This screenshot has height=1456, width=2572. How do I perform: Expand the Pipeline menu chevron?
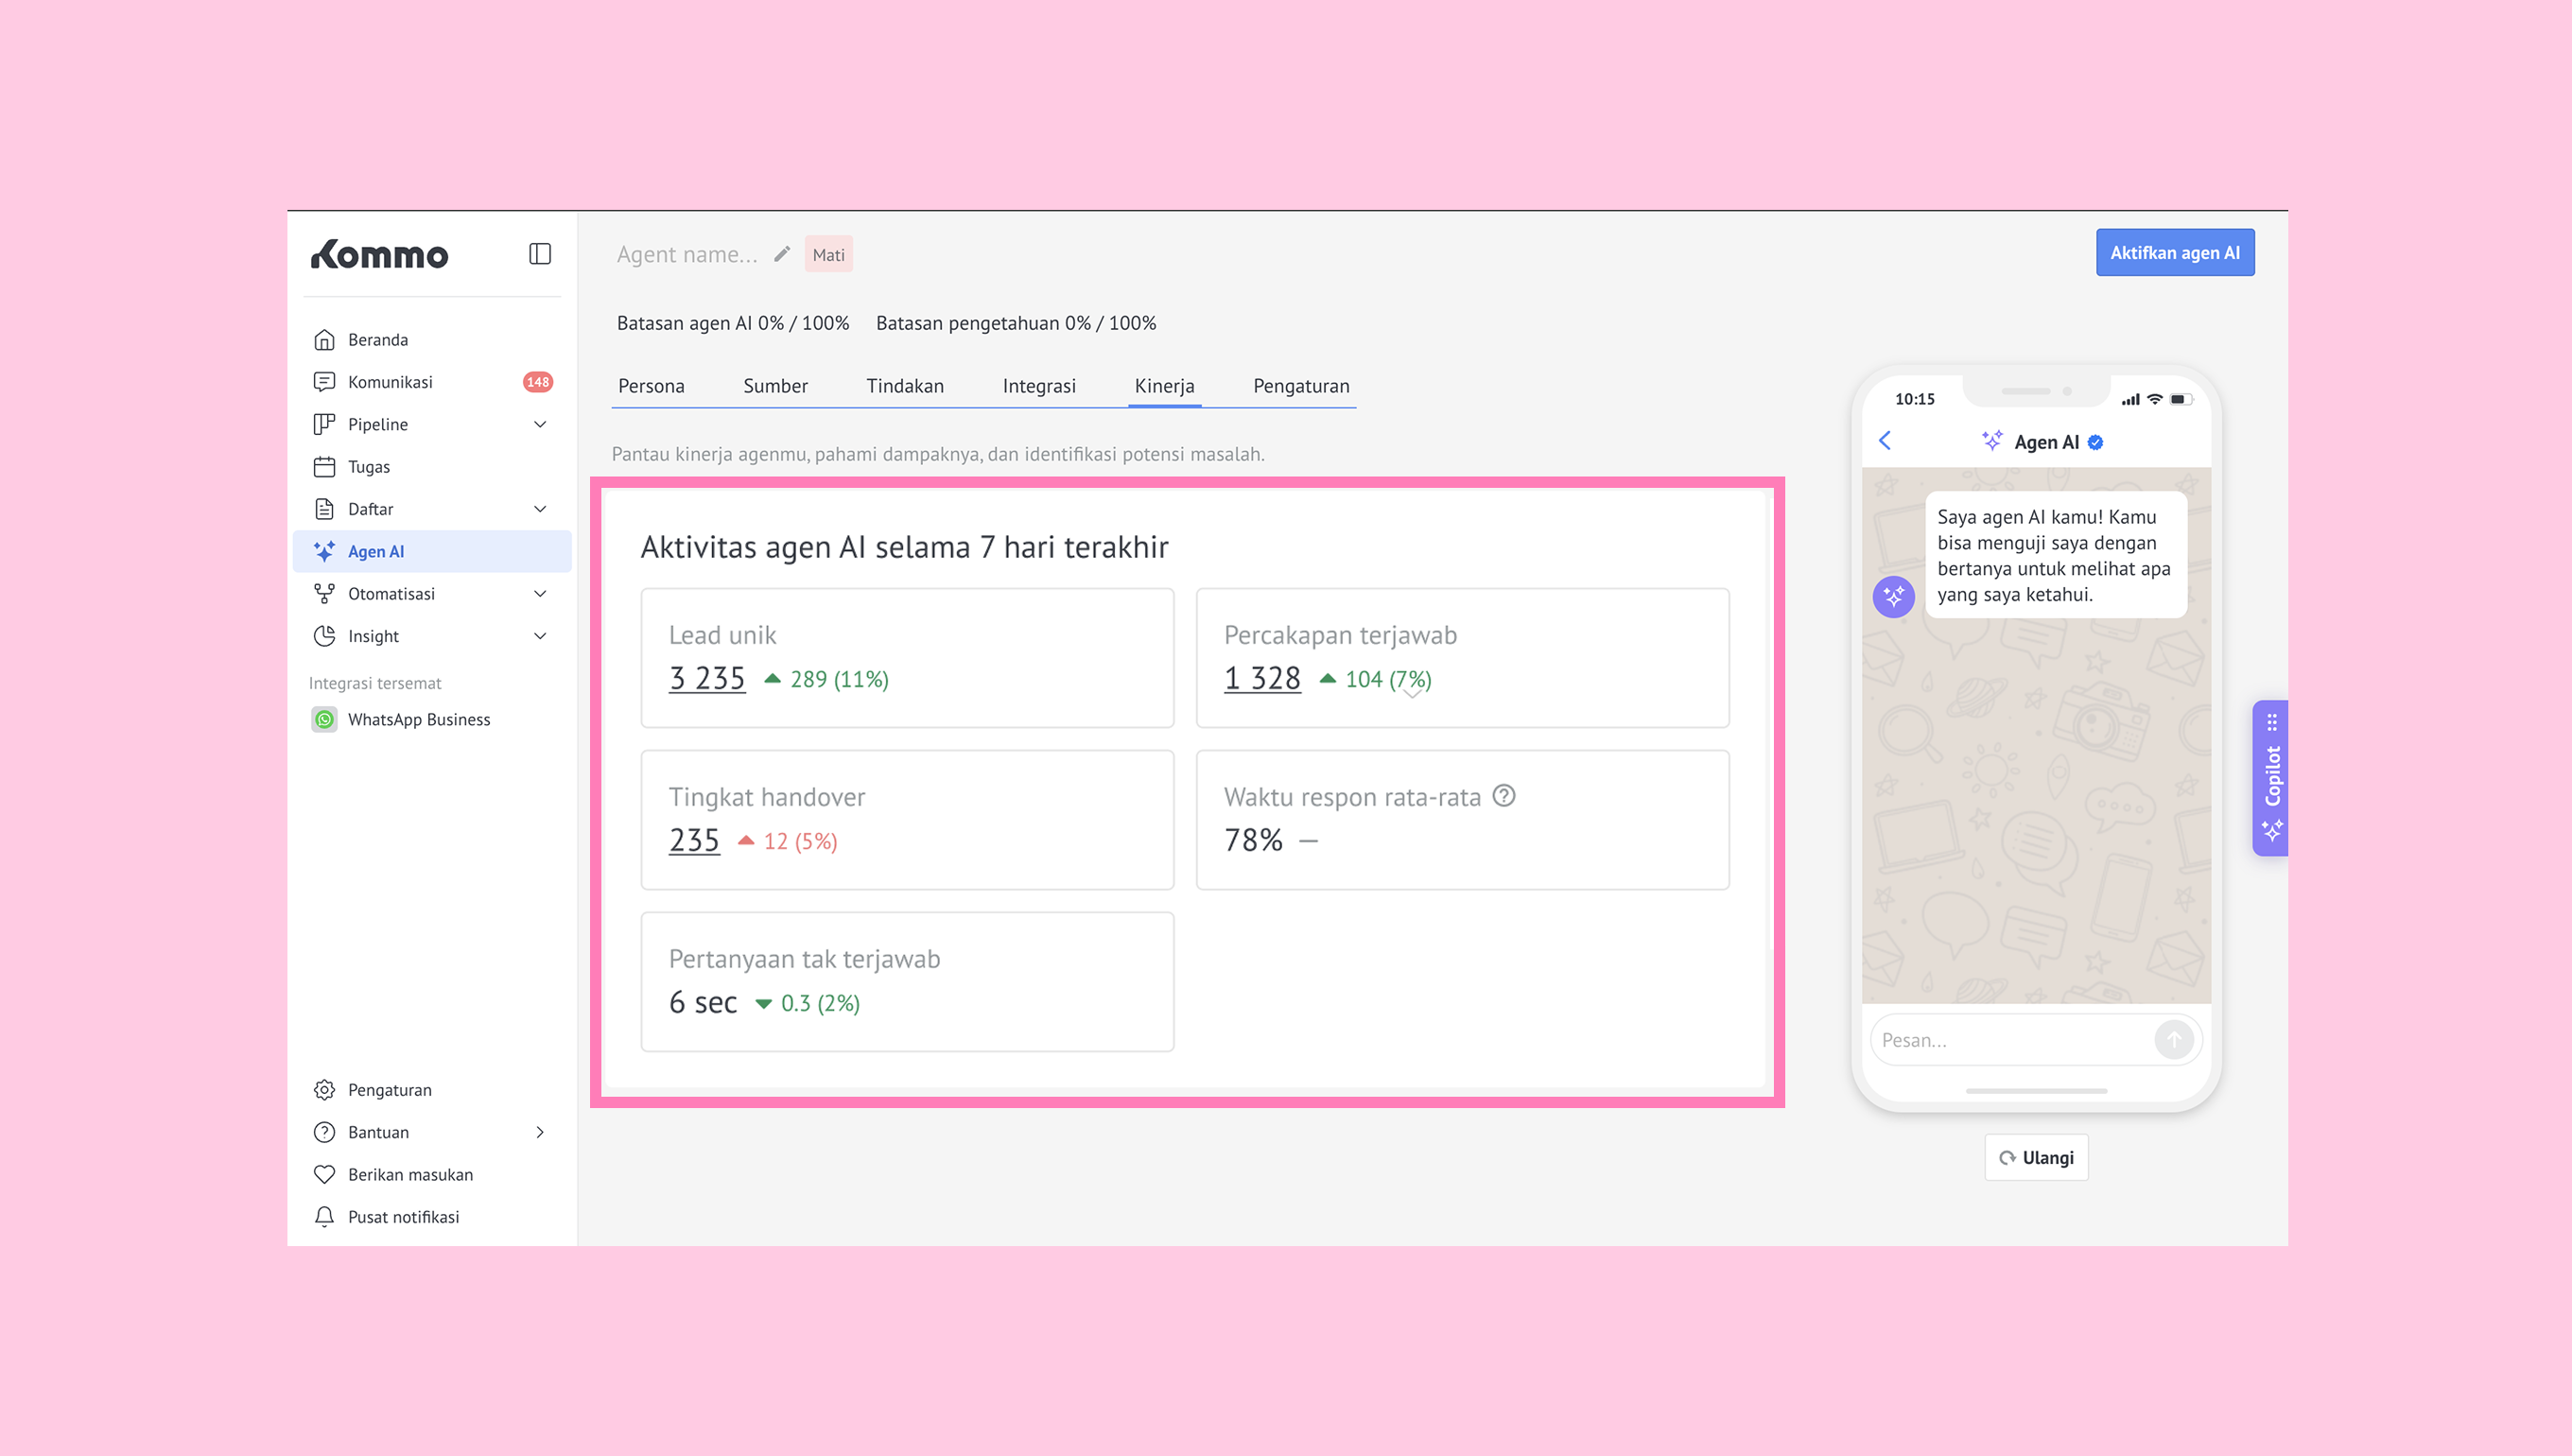pos(540,425)
